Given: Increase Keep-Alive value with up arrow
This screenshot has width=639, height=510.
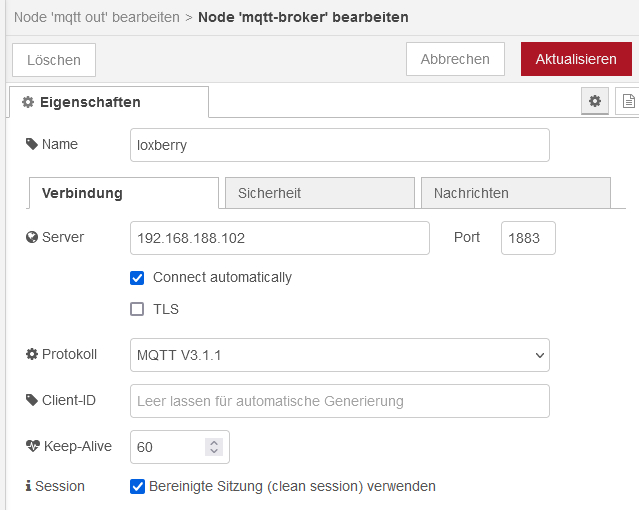Looking at the screenshot, I should (213, 442).
